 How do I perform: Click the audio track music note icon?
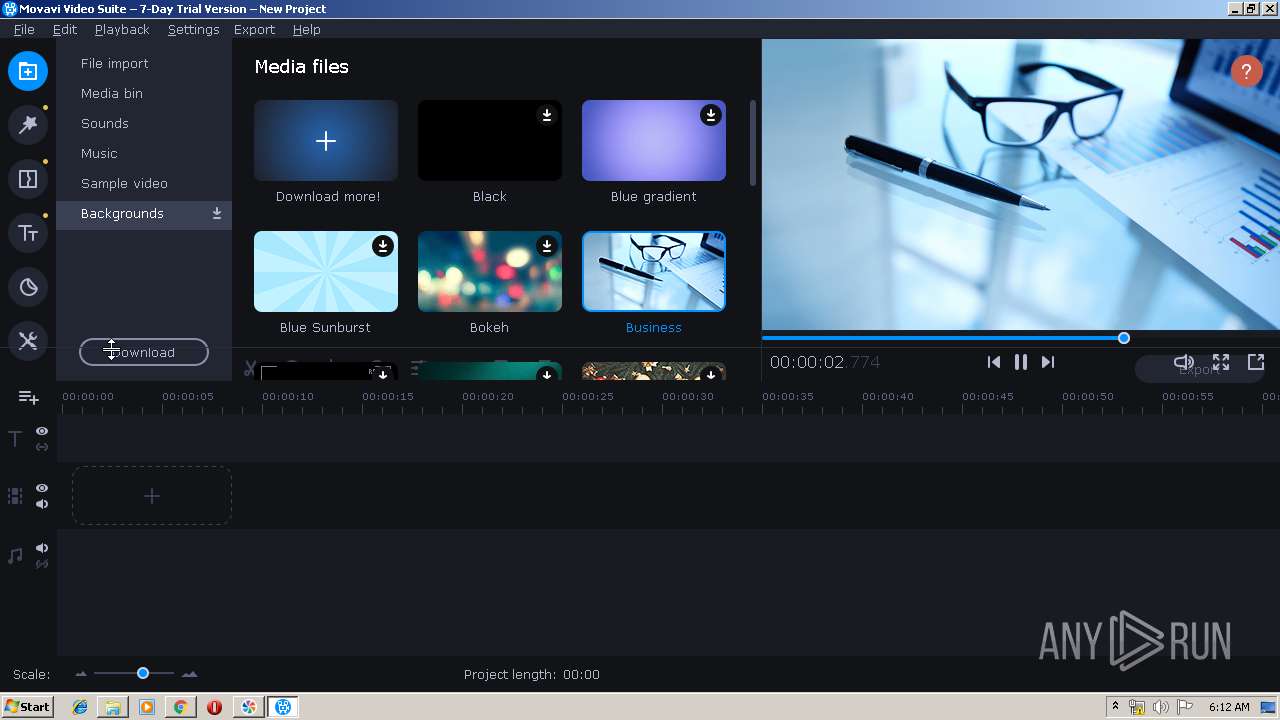(x=15, y=556)
